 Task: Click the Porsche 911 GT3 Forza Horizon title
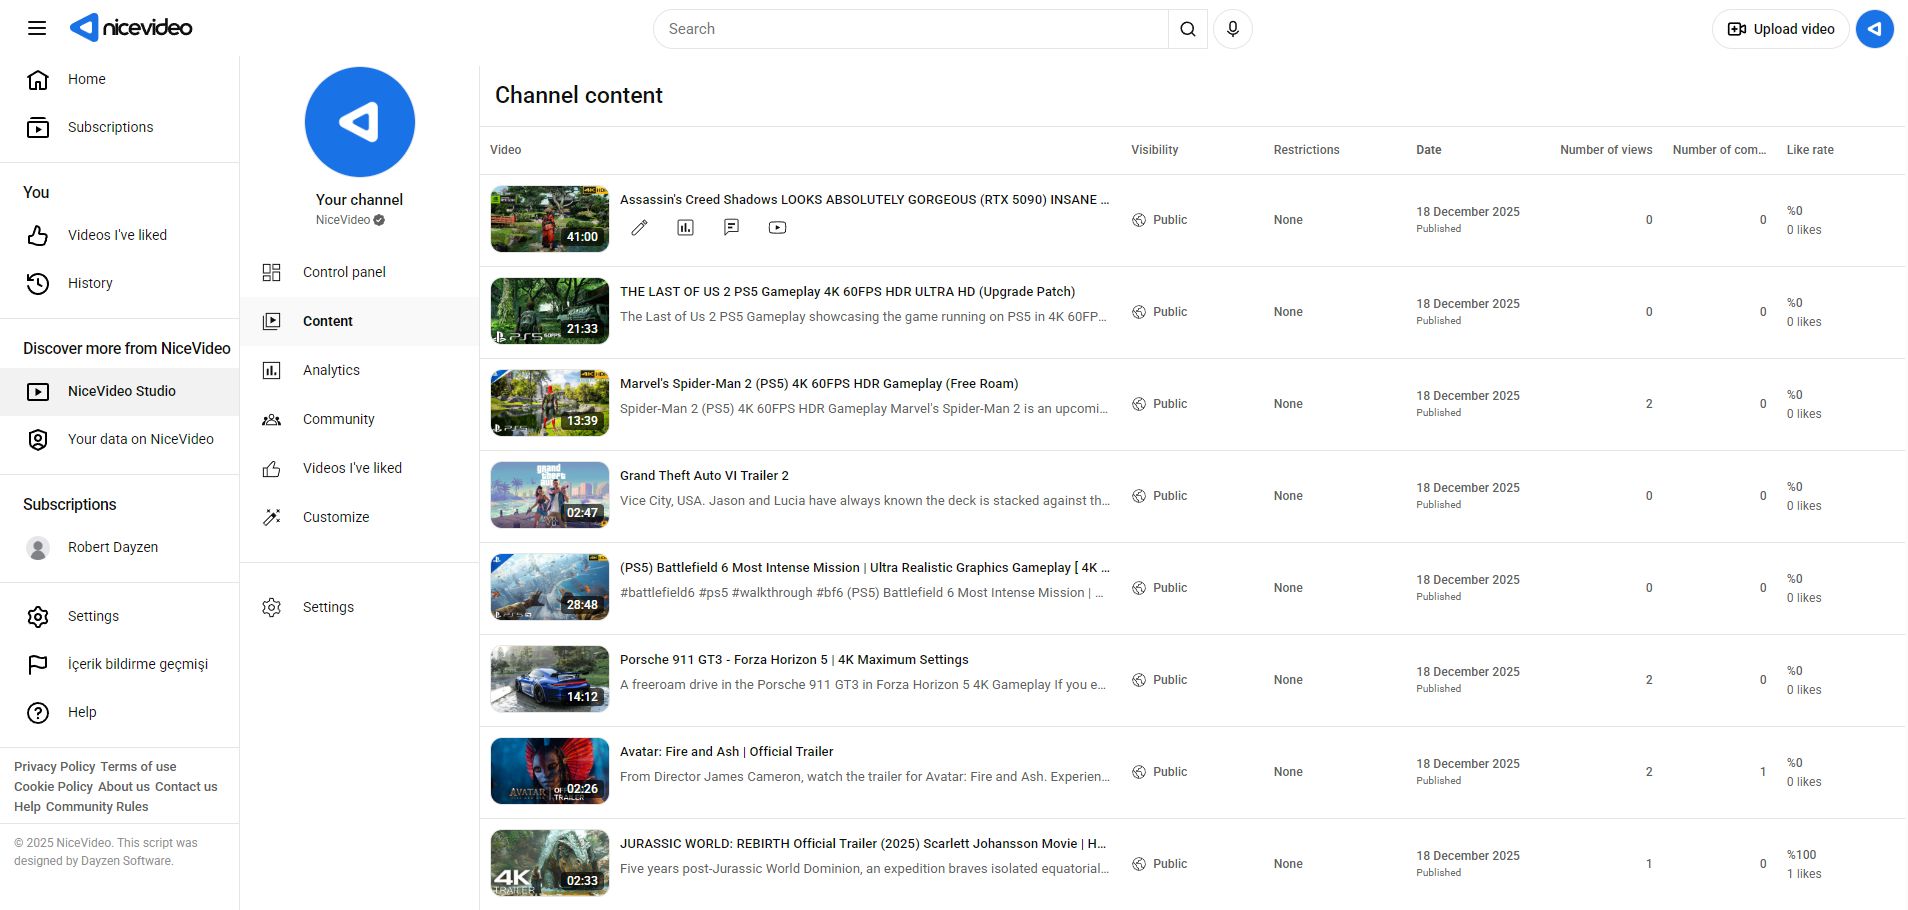pyautogui.click(x=794, y=660)
